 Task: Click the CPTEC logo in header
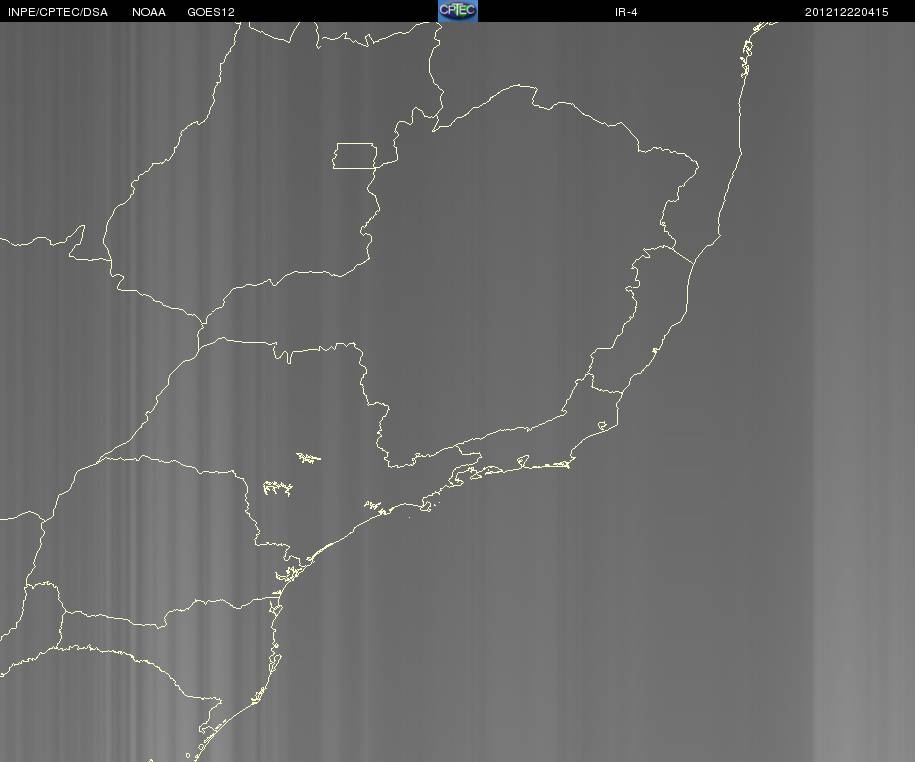[458, 11]
